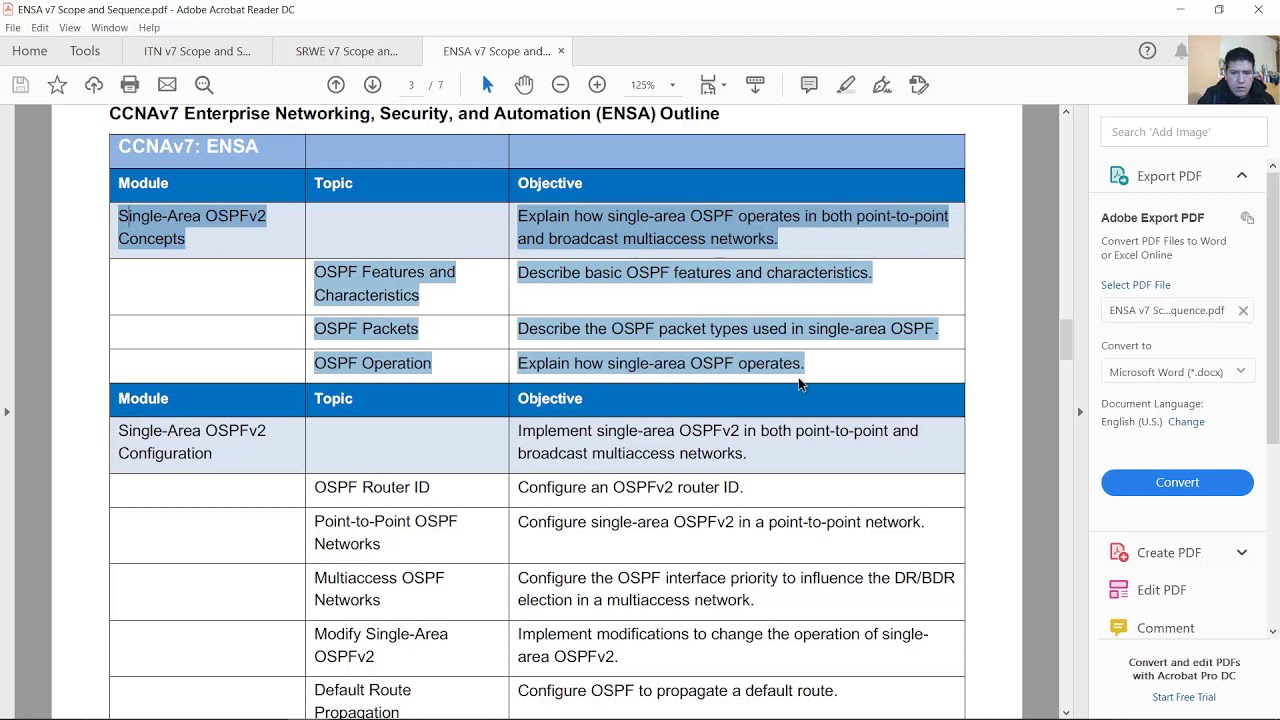Select the Highlight text pen tool
This screenshot has height=720, width=1280.
tap(846, 85)
